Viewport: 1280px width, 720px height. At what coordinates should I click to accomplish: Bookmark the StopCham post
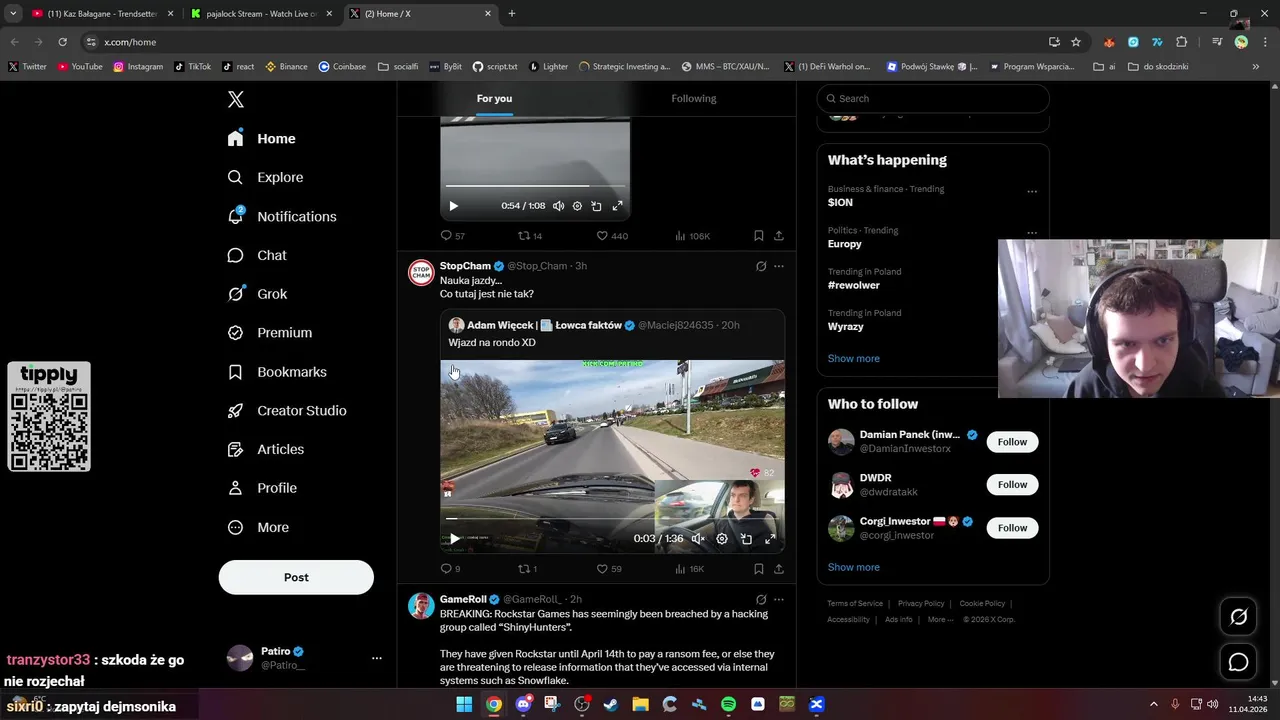759,569
